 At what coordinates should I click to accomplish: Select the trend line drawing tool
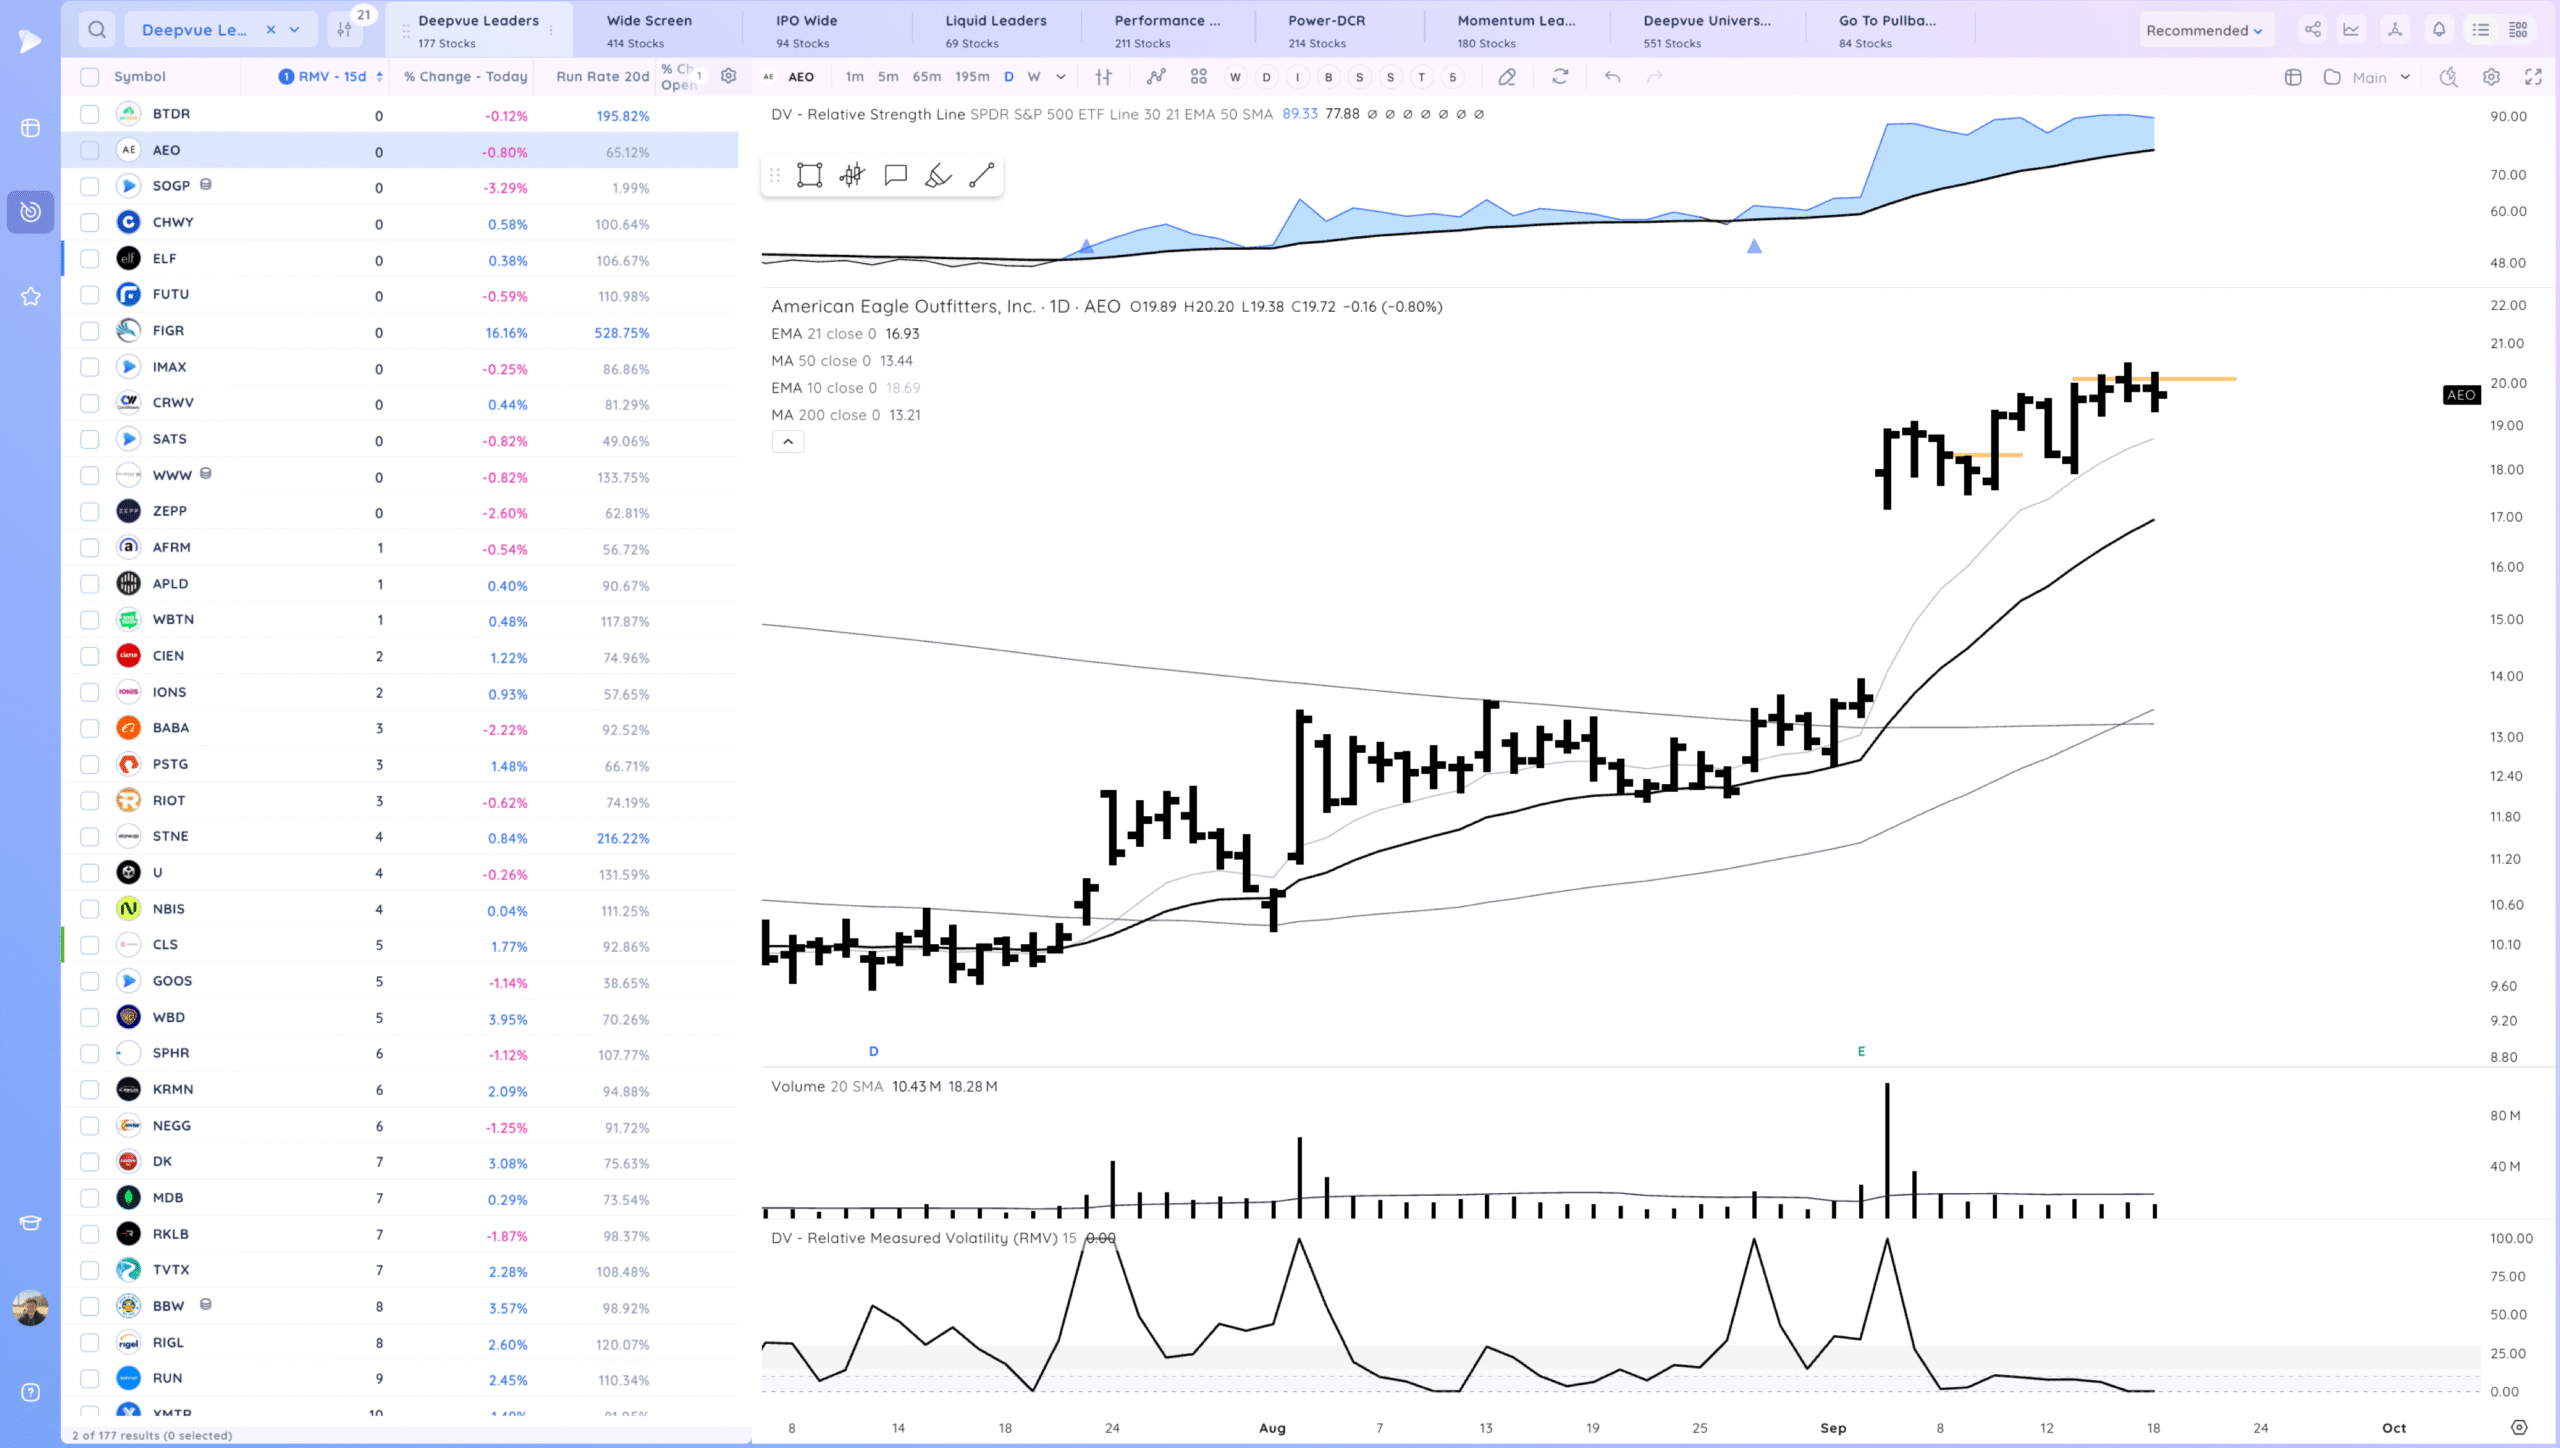pyautogui.click(x=982, y=176)
